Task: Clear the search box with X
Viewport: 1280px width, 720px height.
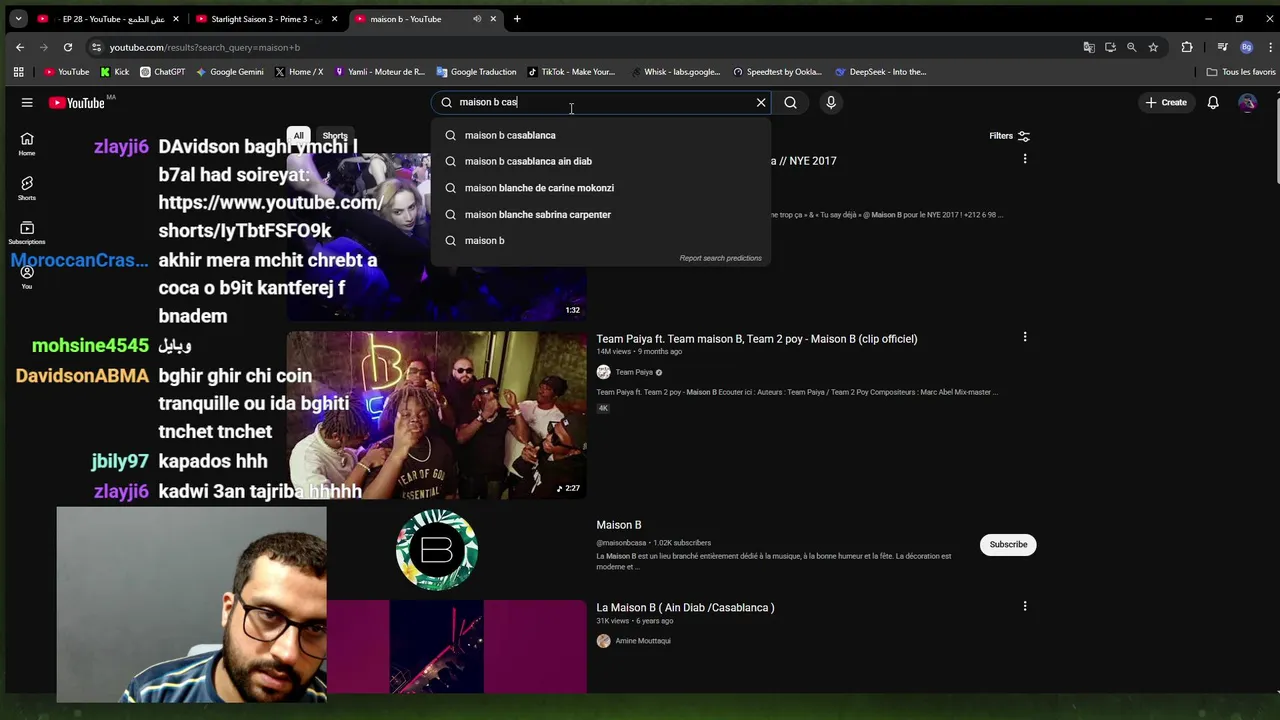Action: (761, 102)
